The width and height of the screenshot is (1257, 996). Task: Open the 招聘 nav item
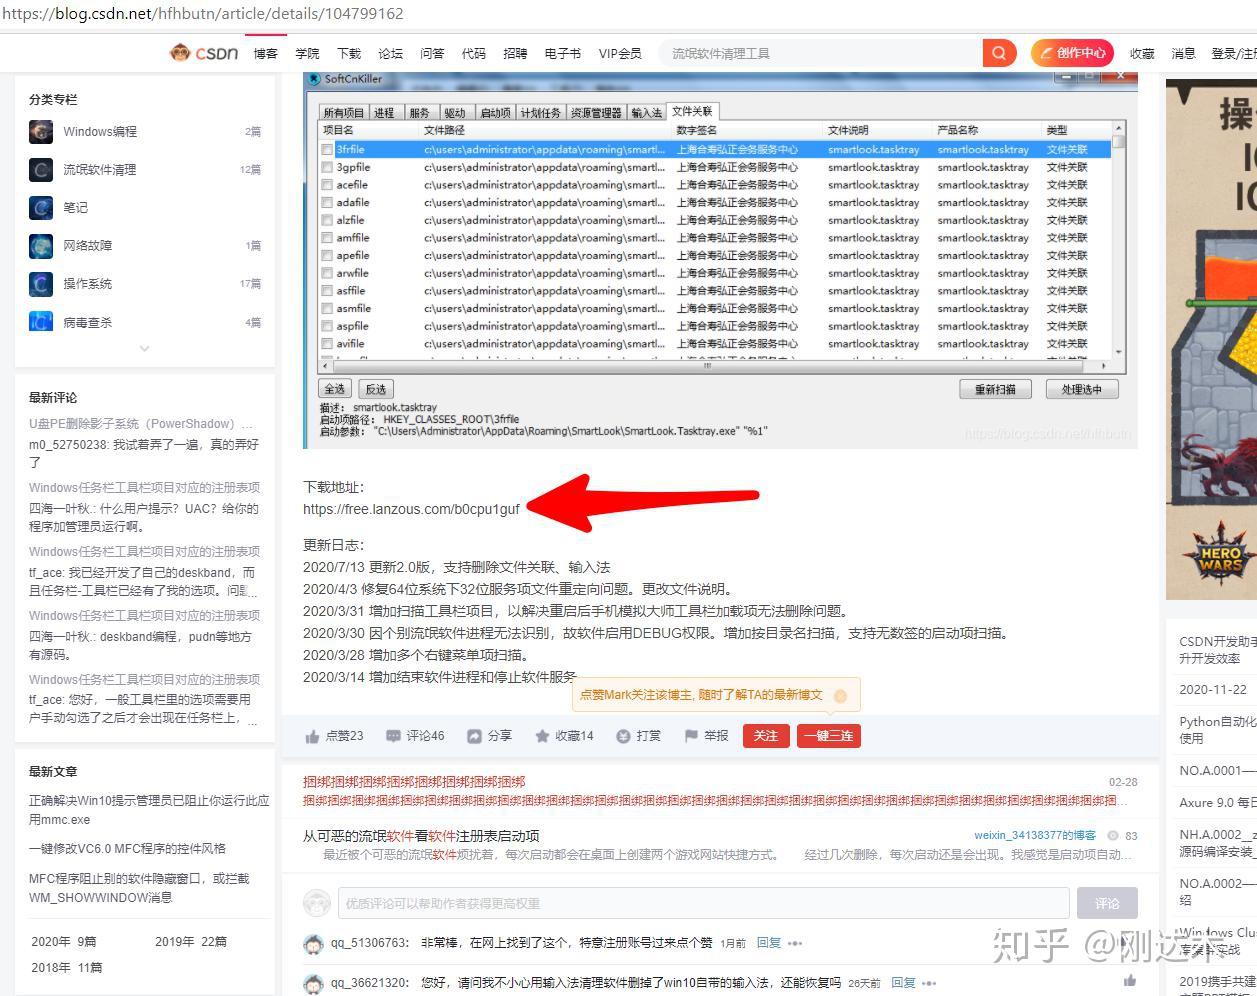(515, 53)
